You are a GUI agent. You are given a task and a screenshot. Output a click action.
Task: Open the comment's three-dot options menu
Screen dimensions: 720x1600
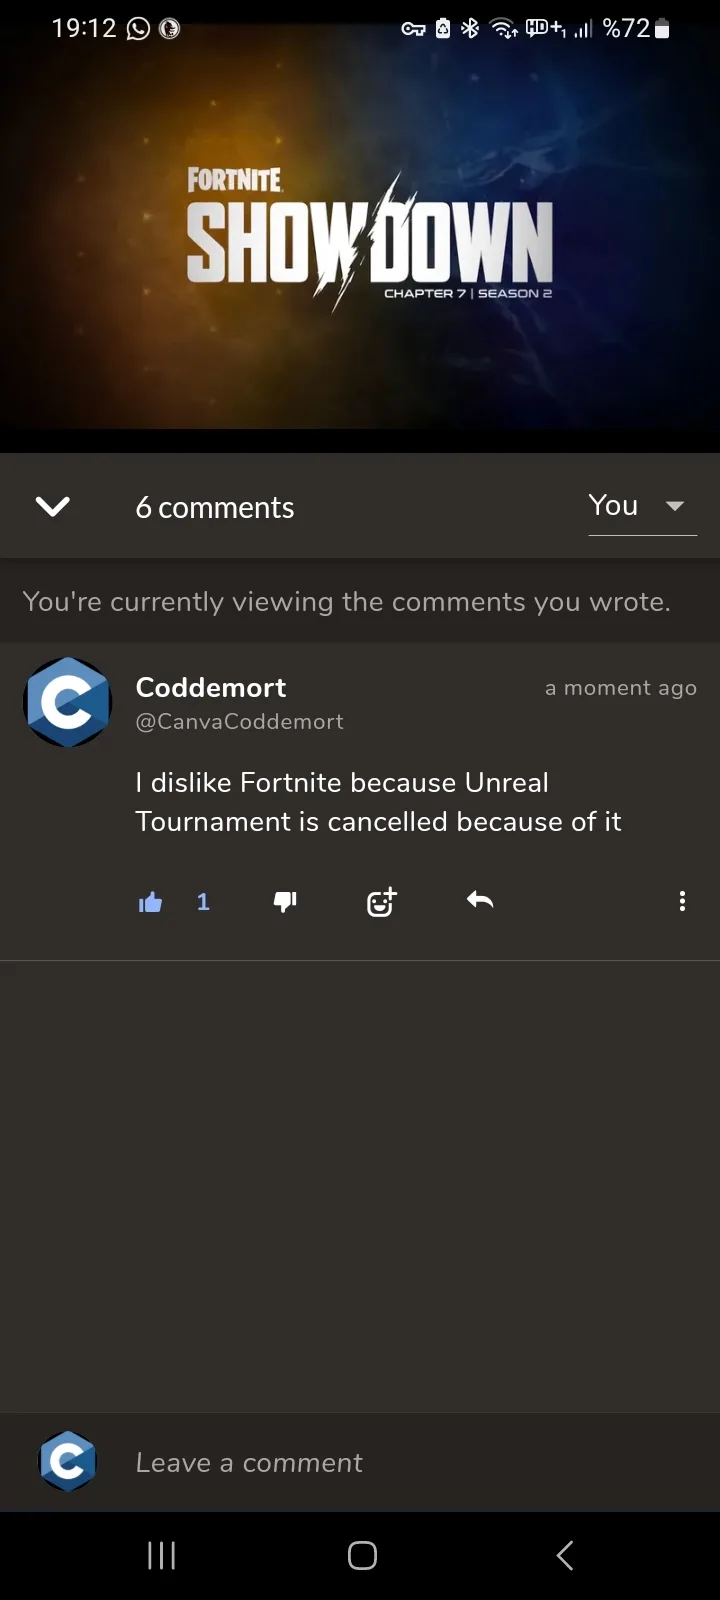(682, 901)
